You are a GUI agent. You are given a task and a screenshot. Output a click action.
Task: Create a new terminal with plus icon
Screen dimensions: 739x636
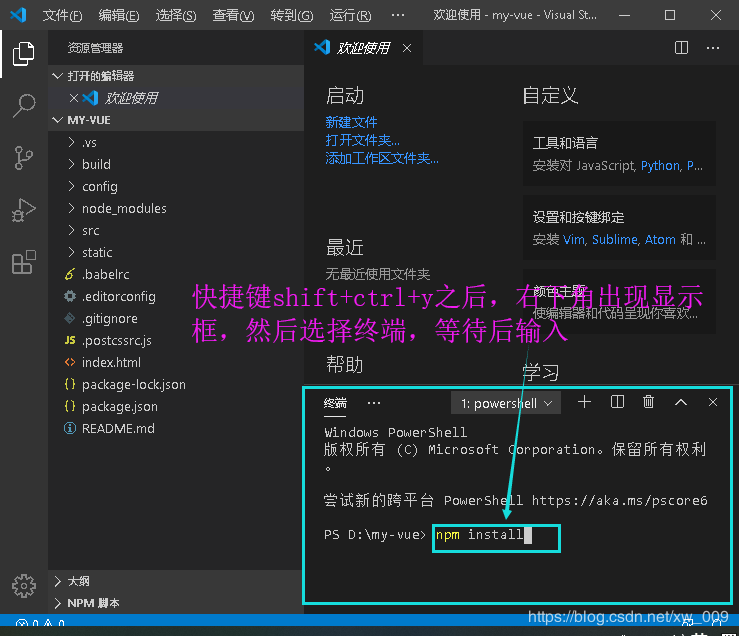(584, 402)
